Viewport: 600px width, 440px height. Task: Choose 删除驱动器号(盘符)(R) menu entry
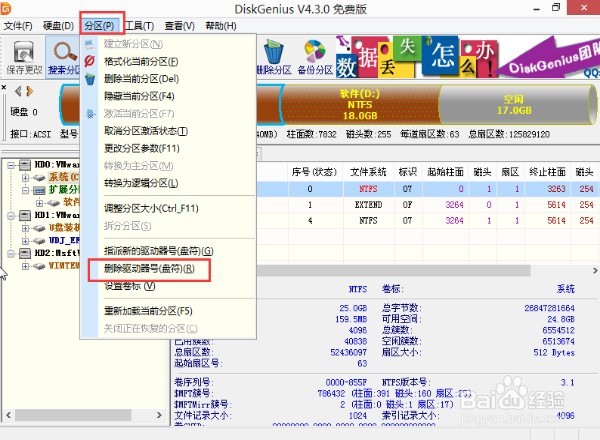(x=149, y=269)
